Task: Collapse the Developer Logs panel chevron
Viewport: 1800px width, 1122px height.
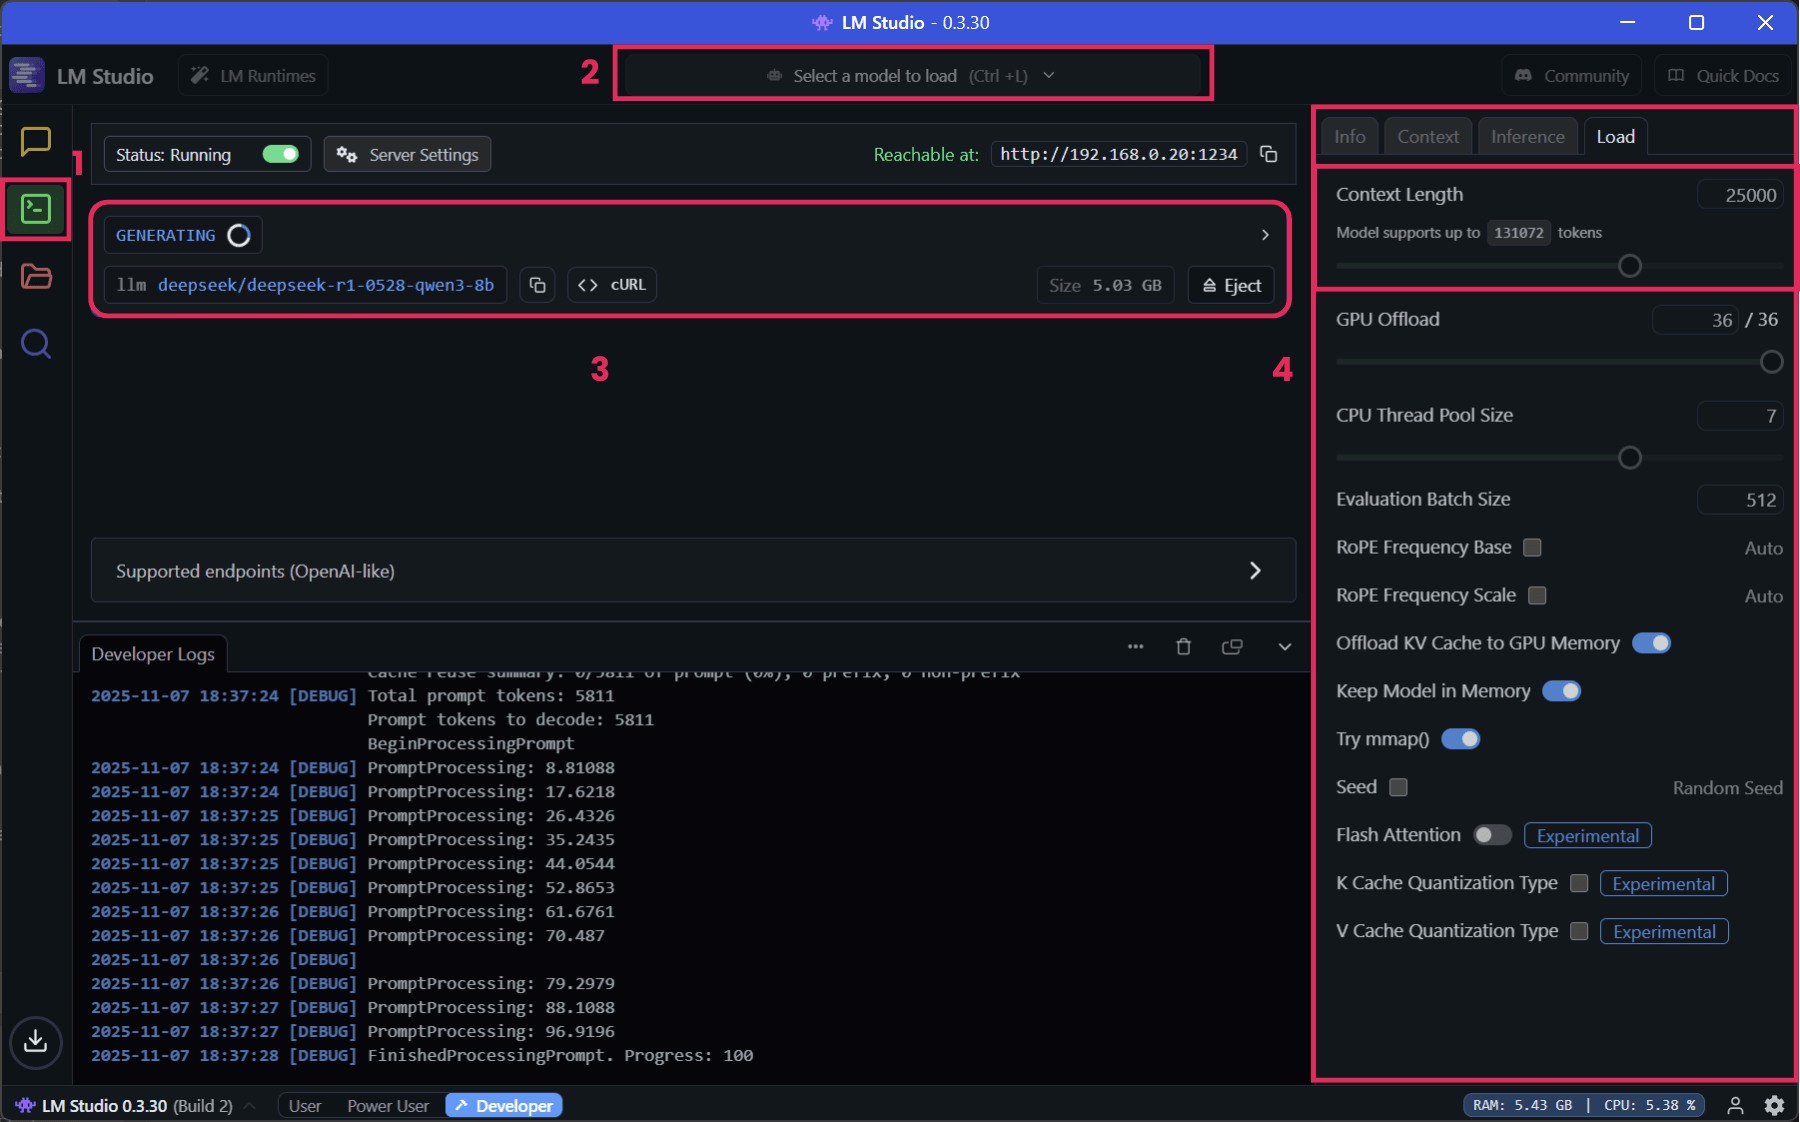Action: pyautogui.click(x=1285, y=647)
